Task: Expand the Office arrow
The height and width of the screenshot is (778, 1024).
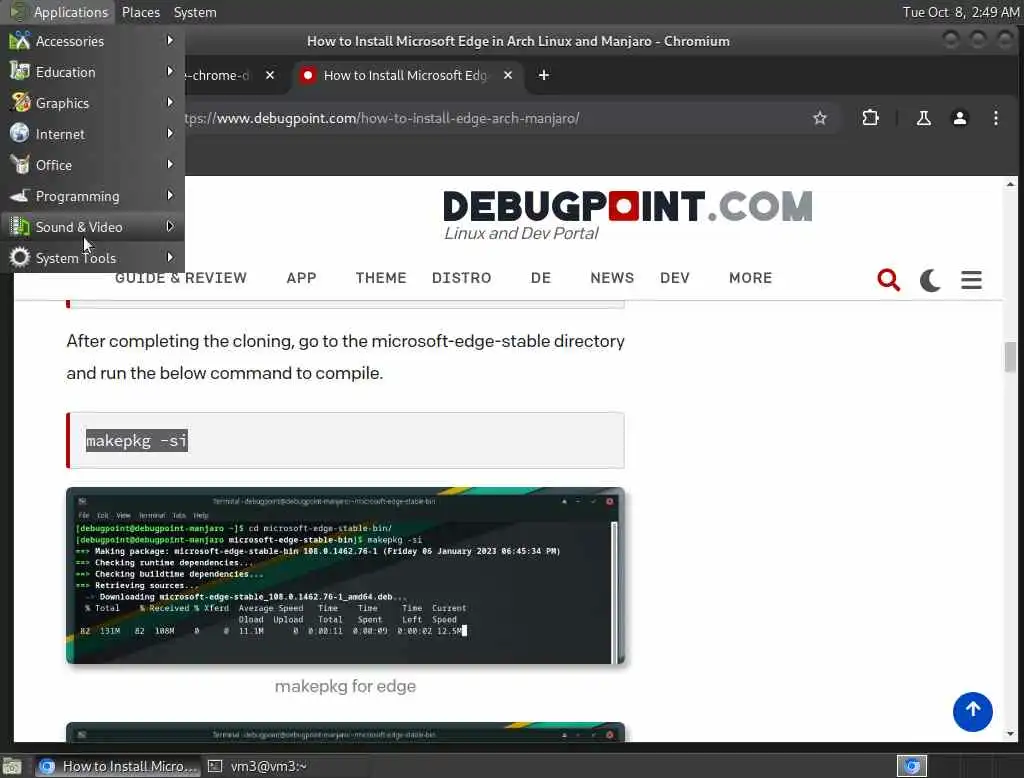Action: [170, 165]
